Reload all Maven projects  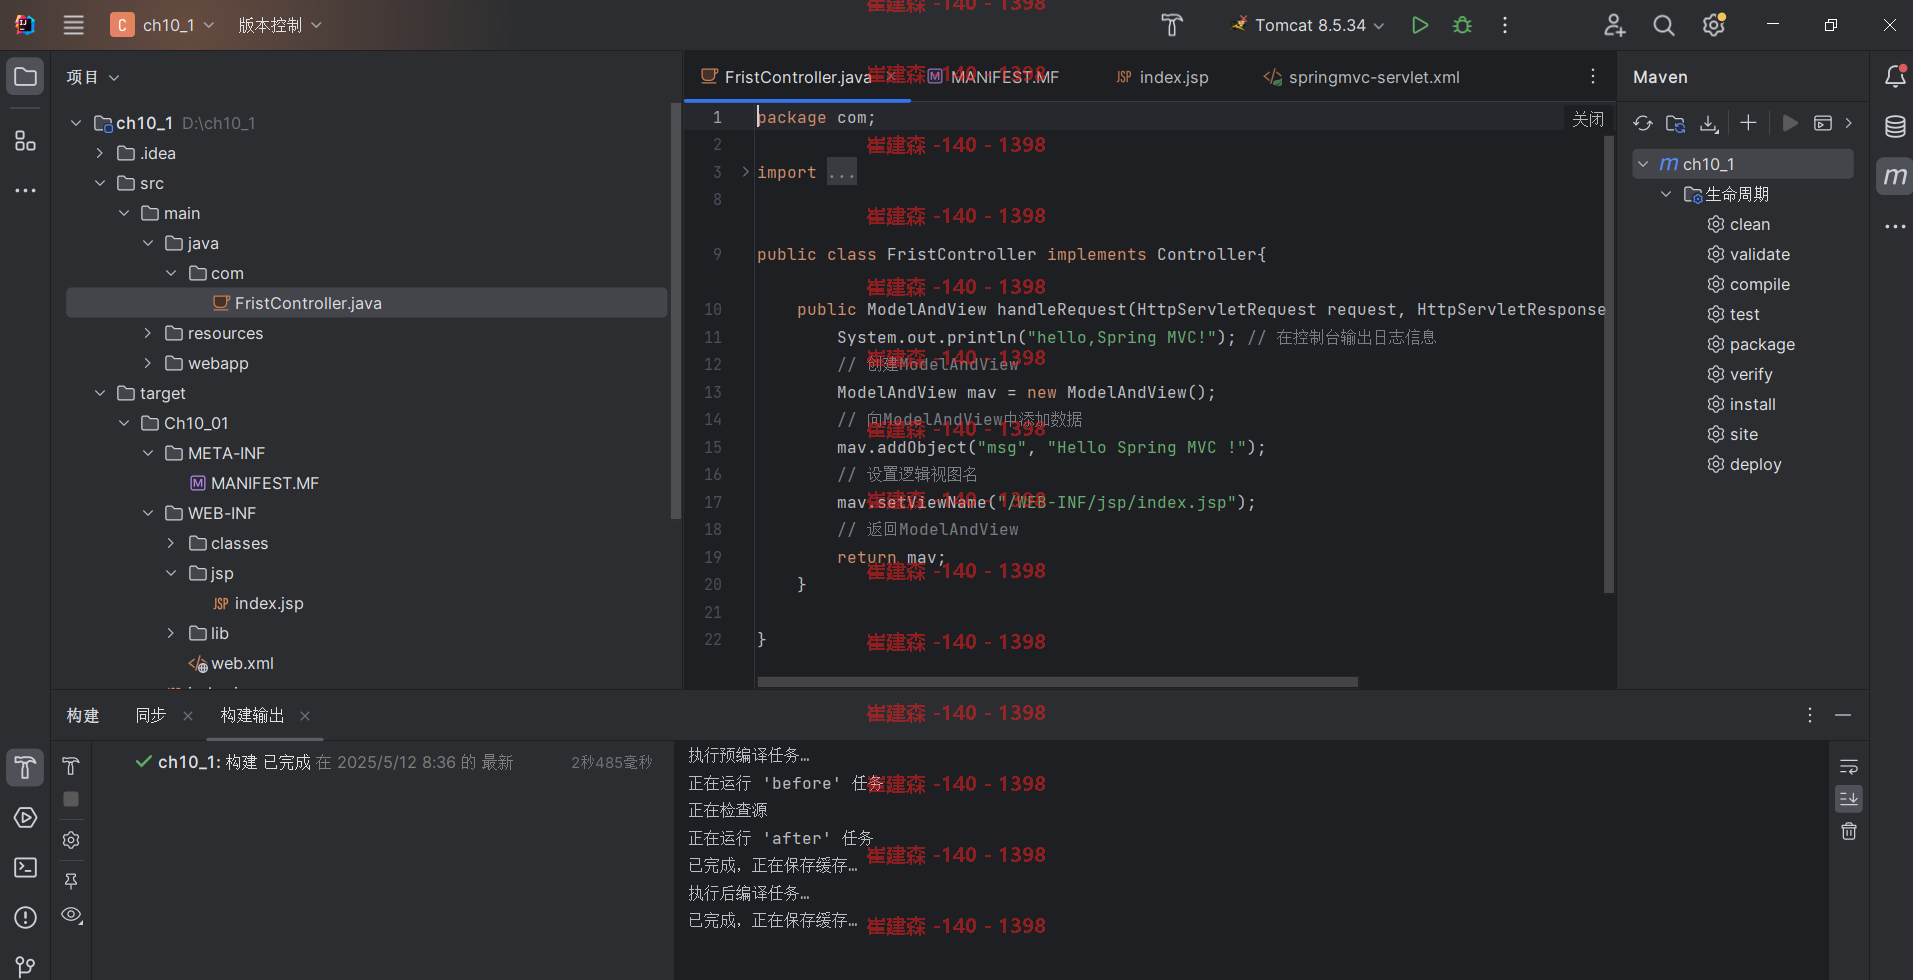tap(1642, 123)
